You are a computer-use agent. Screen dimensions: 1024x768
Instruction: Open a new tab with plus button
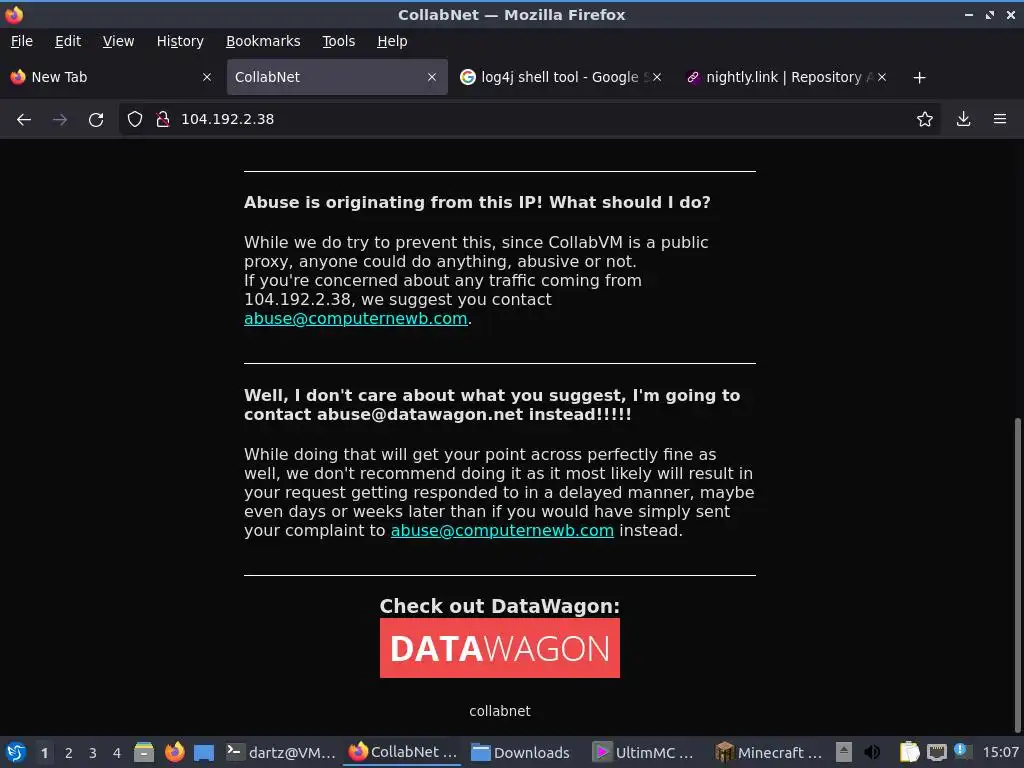(920, 78)
